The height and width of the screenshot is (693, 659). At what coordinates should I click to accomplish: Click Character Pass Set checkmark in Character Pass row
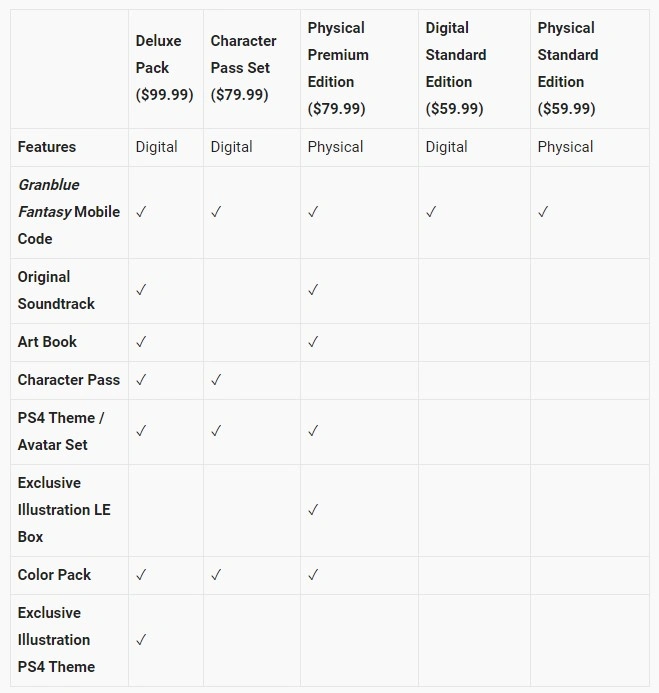pyautogui.click(x=216, y=380)
